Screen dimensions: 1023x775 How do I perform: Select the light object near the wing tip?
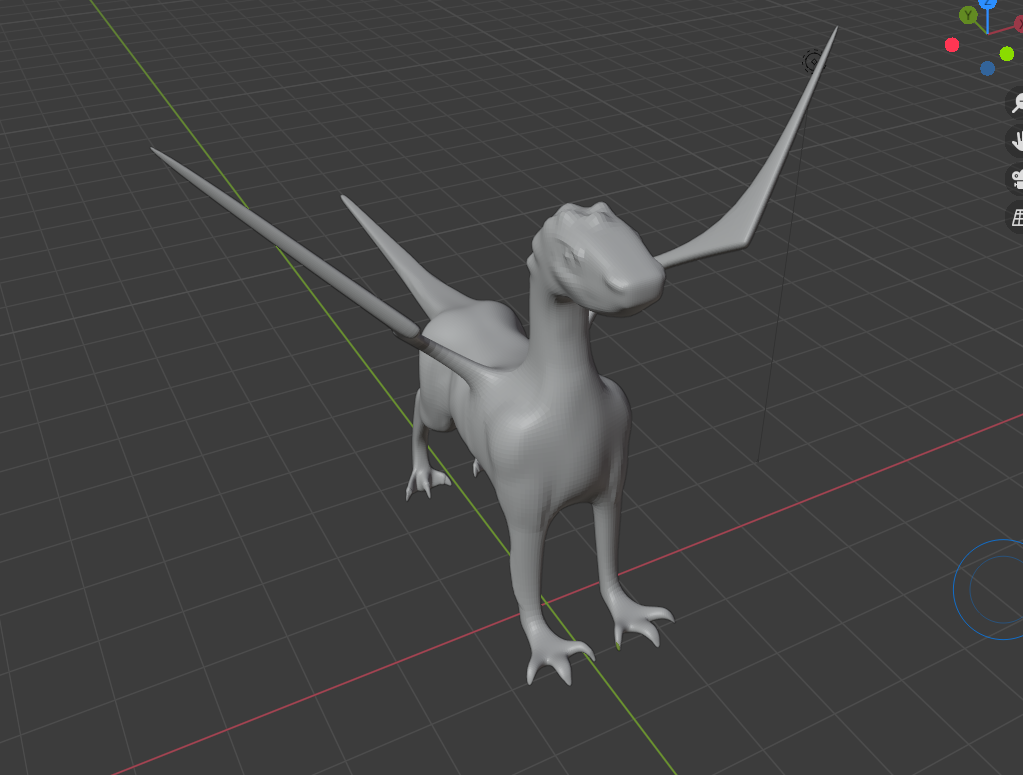tap(812, 62)
